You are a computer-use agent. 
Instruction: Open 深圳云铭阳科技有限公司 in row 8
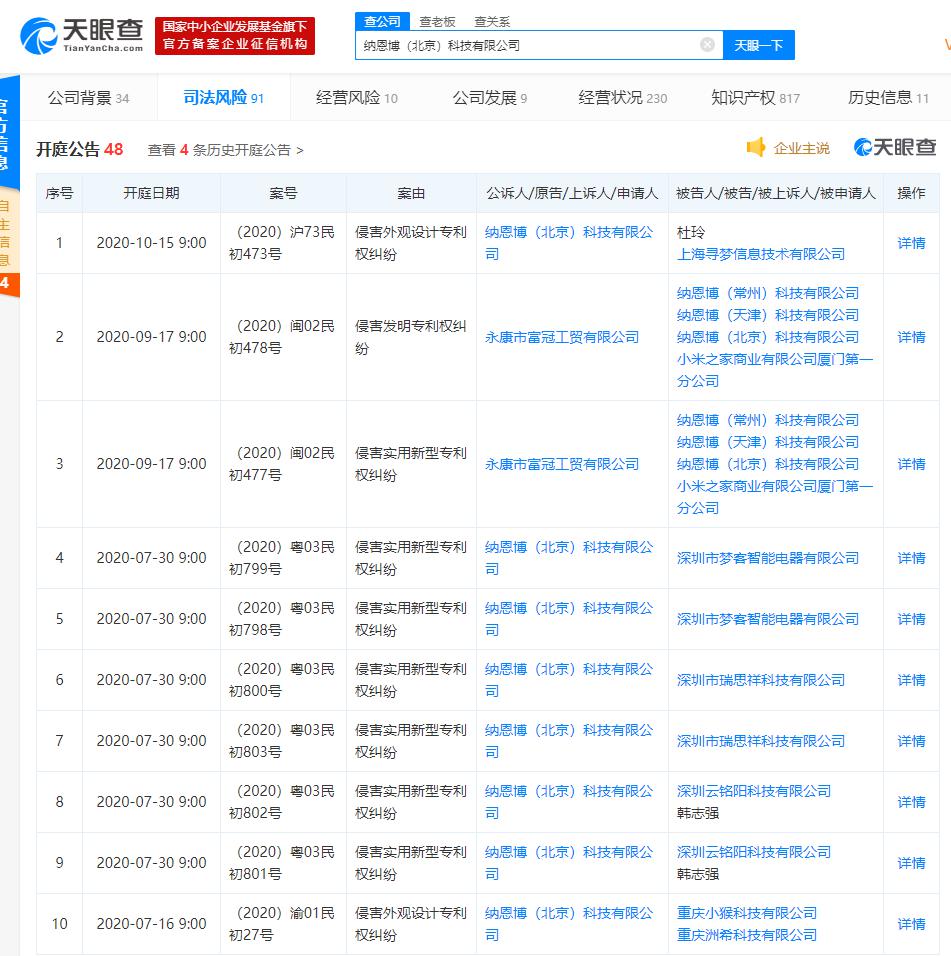tap(754, 791)
